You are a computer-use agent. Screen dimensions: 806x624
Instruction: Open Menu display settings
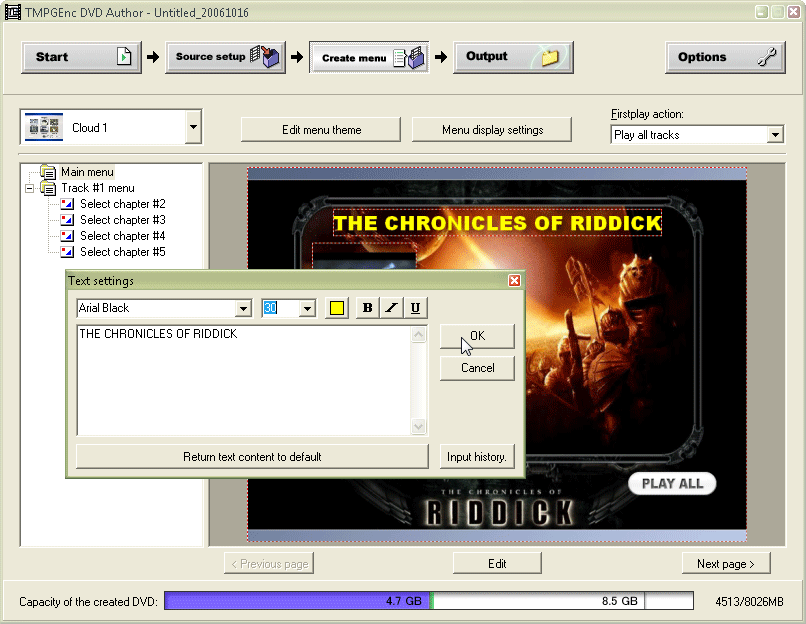492,130
